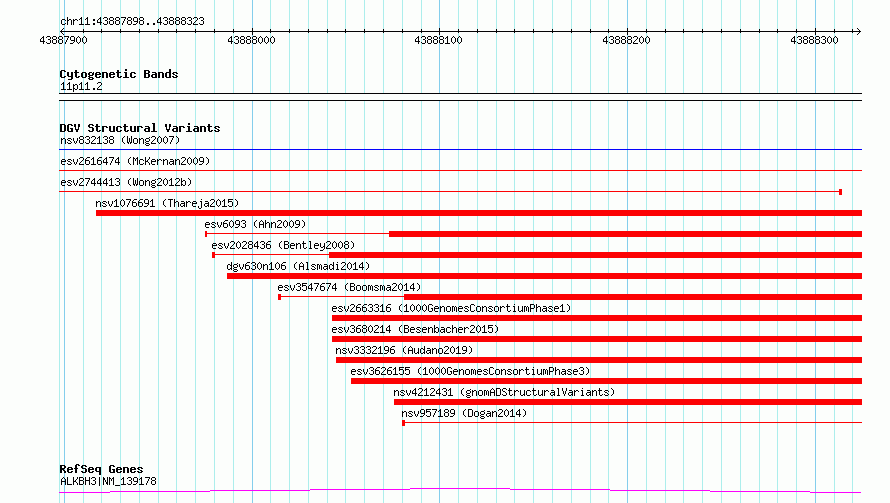
Task: Select the 43888100 ruler coordinate
Action: coord(439,40)
